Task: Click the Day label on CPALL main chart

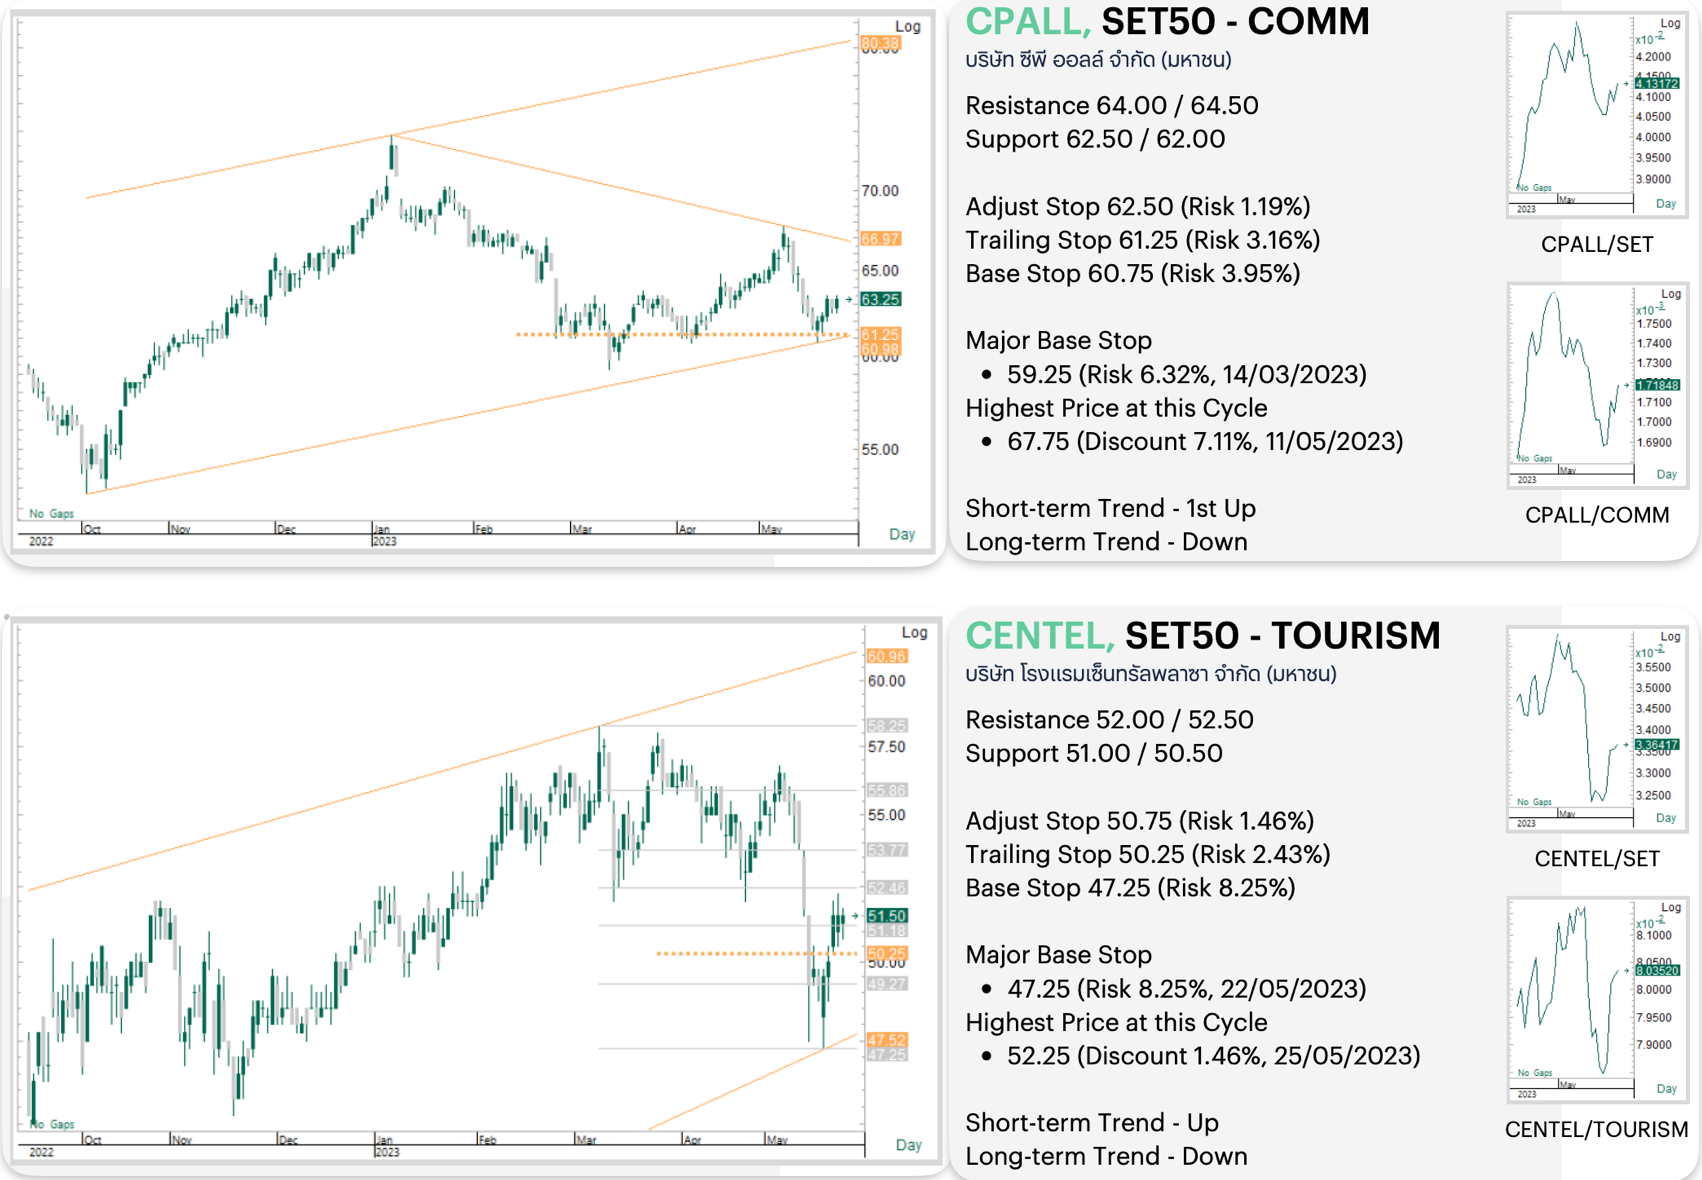Action: pos(902,534)
